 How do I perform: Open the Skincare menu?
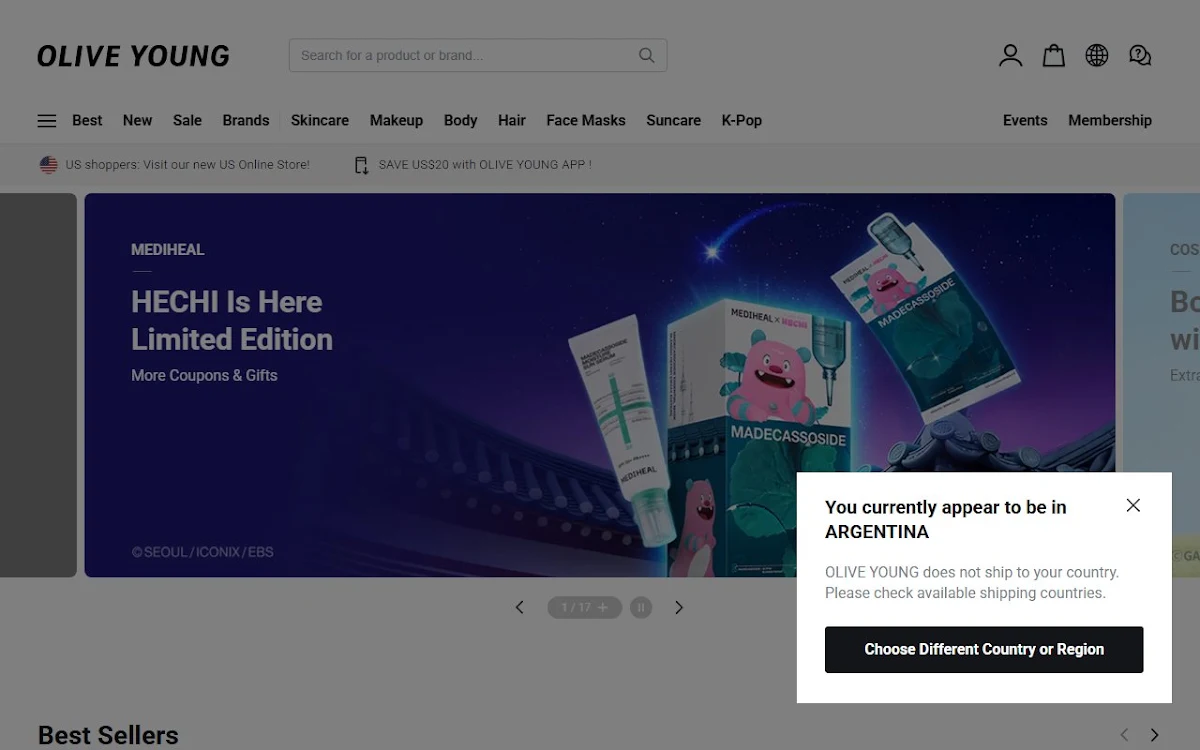pos(320,120)
